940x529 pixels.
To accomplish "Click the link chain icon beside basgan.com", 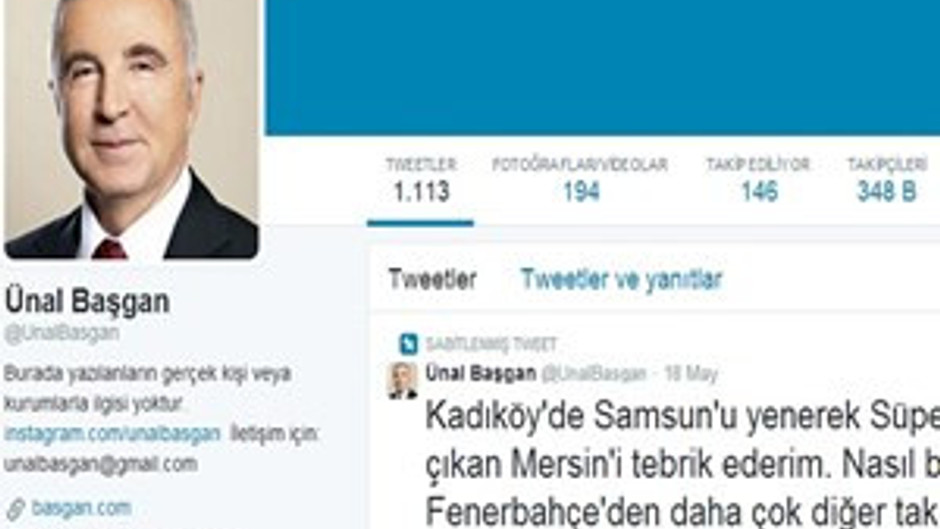I will [15, 509].
